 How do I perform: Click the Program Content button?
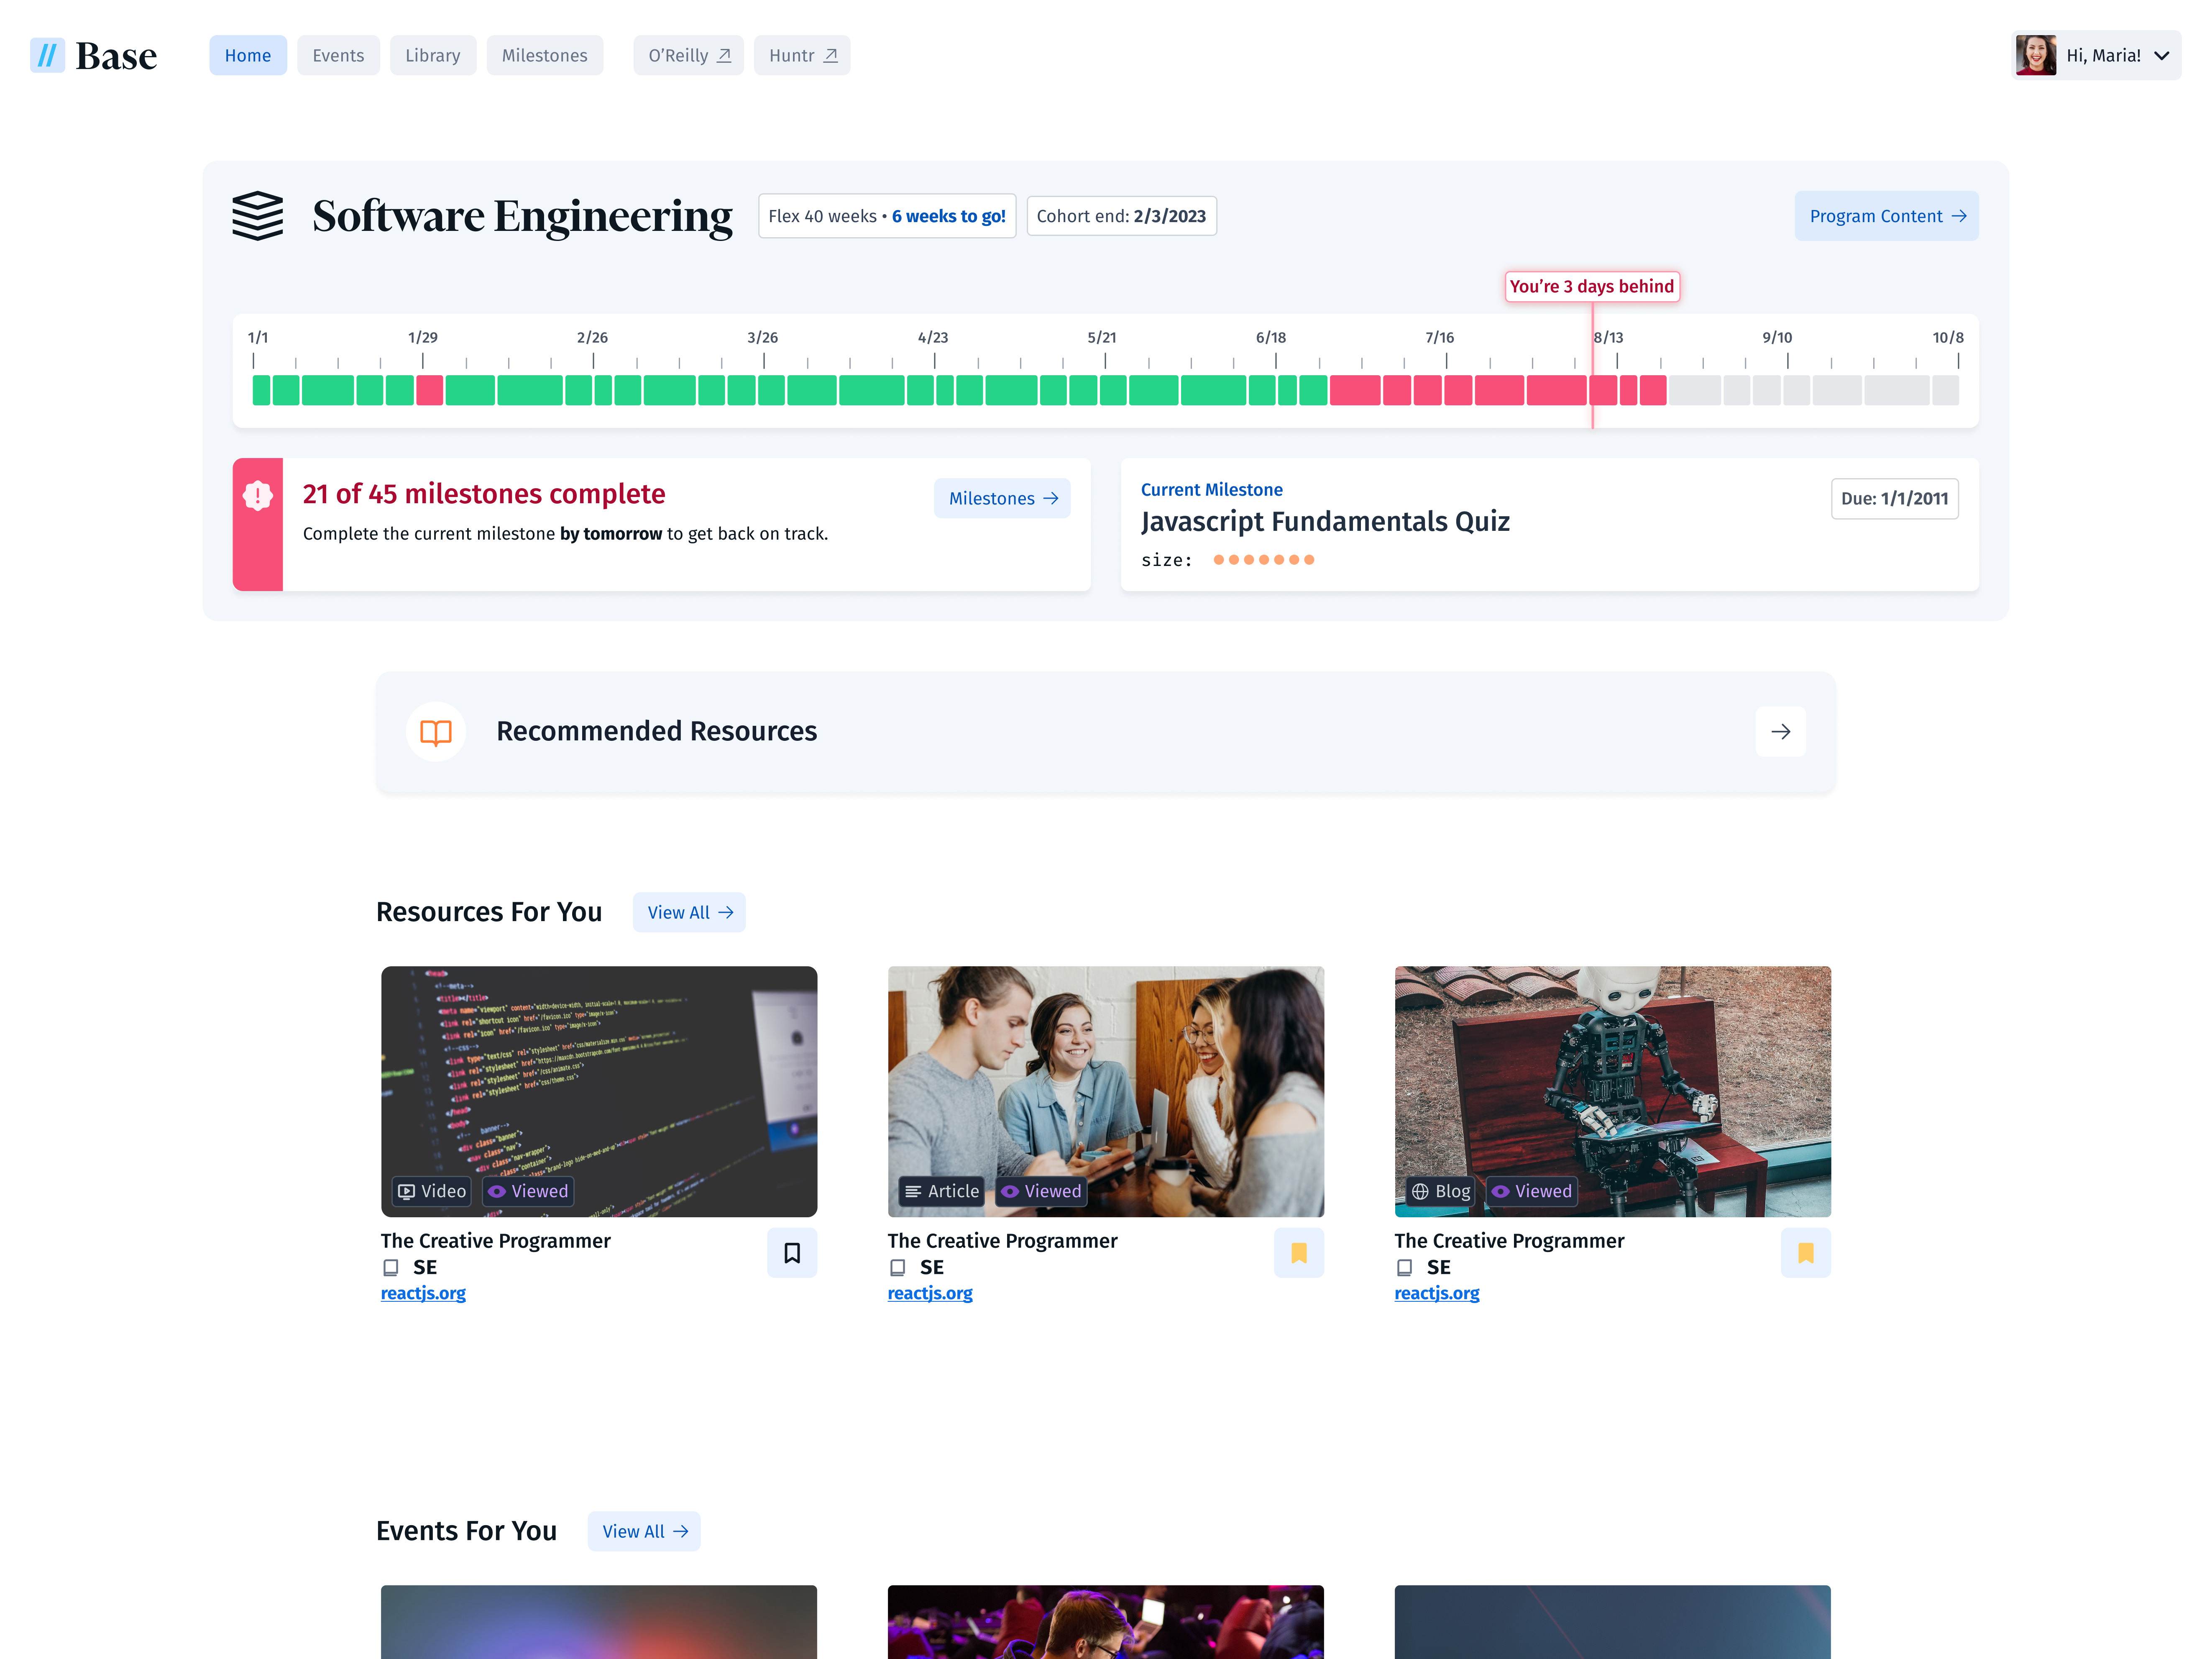click(x=1886, y=216)
